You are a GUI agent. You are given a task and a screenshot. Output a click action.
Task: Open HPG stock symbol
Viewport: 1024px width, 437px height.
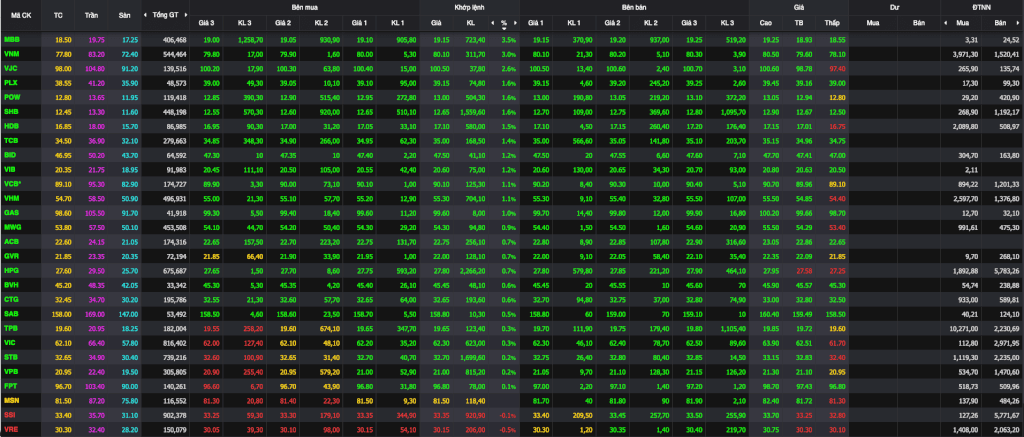11,270
